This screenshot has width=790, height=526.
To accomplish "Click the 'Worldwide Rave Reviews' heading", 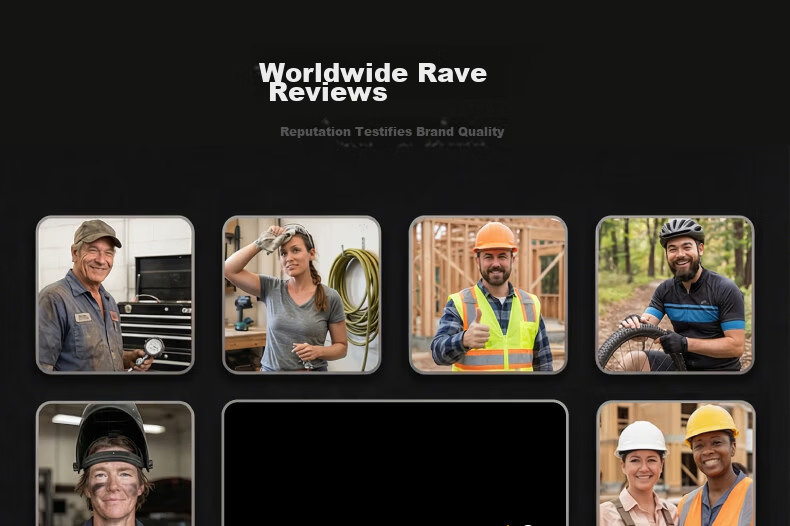I will click(373, 82).
